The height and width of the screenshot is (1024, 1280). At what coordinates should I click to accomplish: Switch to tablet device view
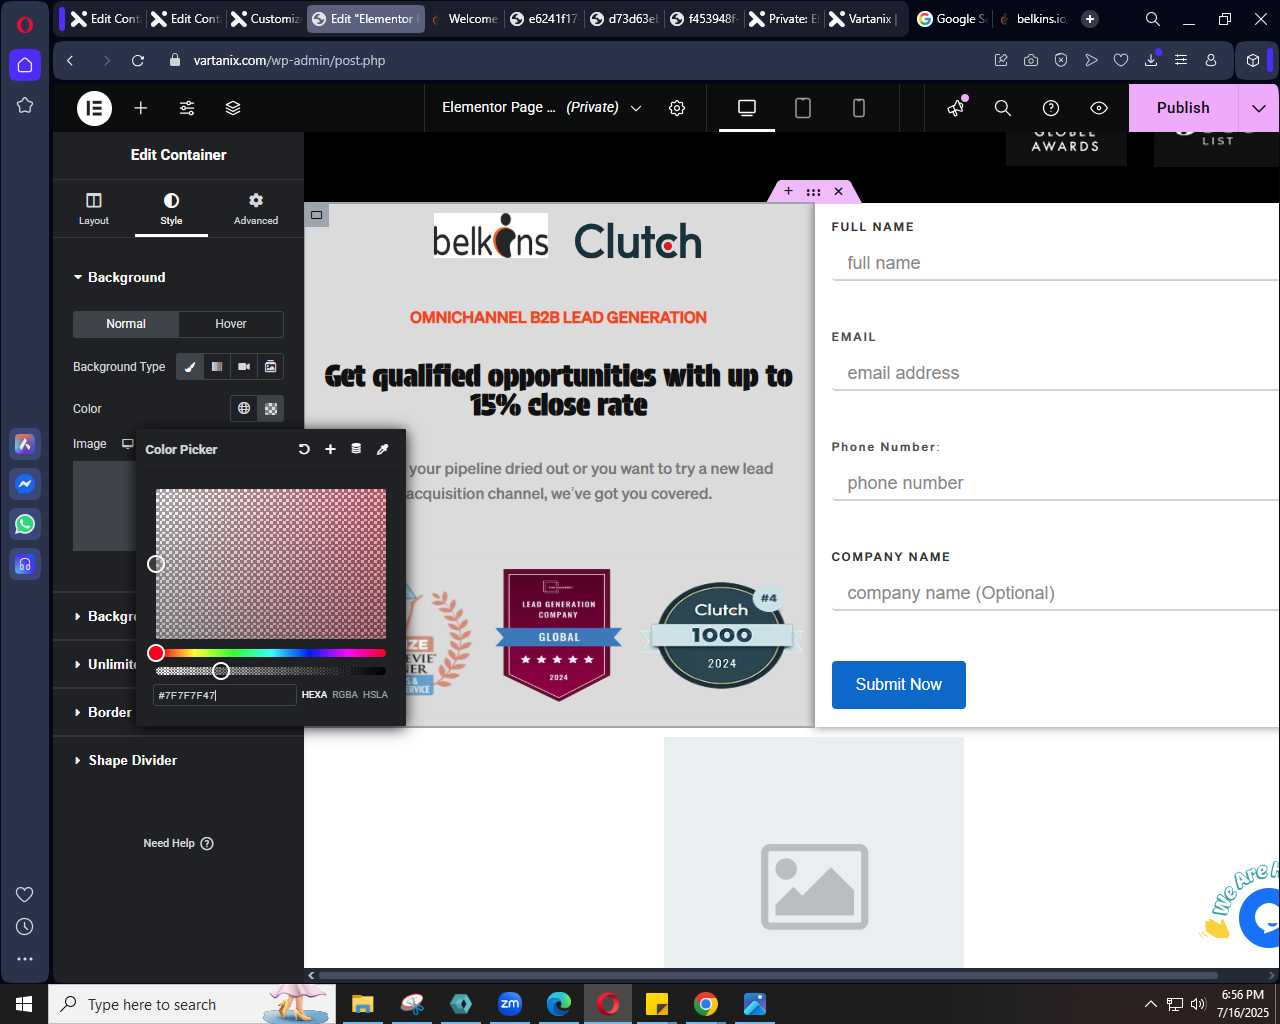pos(803,108)
